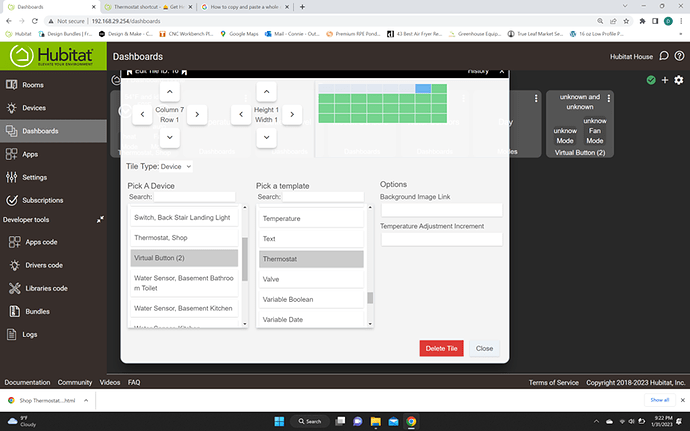Collapse the Developer tools section
The height and width of the screenshot is (431, 690).
coord(100,219)
